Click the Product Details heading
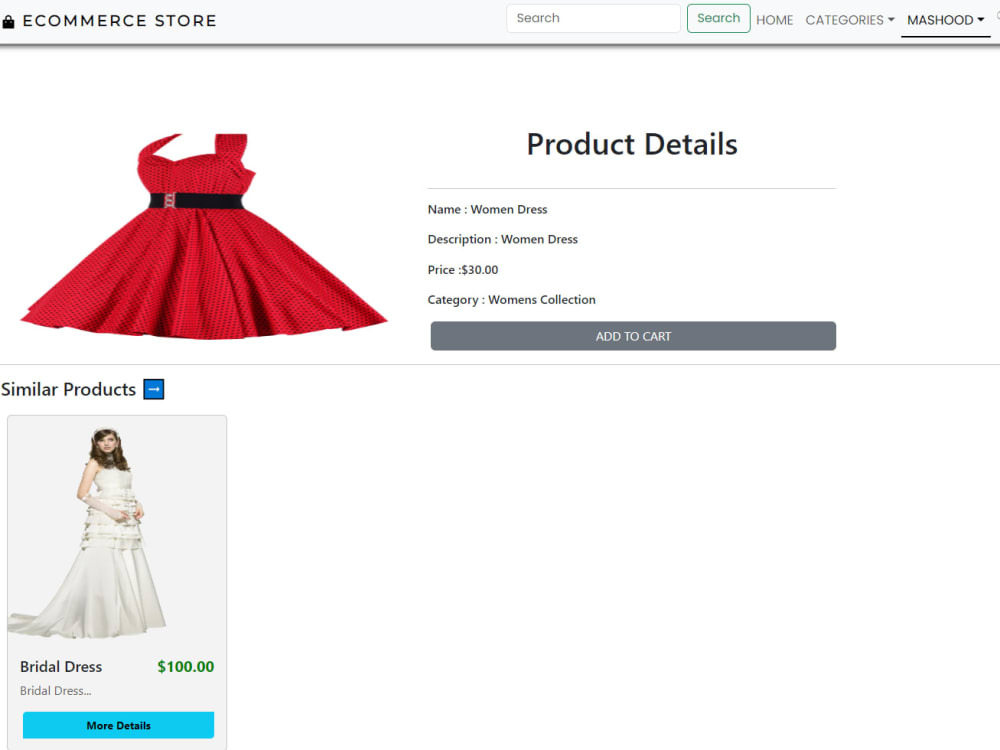This screenshot has width=1000, height=750. pos(631,144)
